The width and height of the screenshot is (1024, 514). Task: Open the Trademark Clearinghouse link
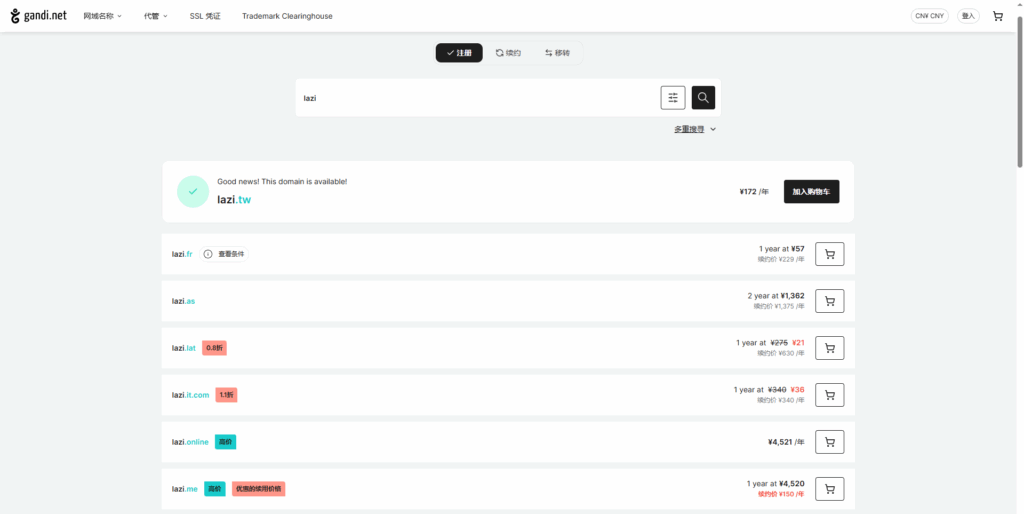tap(287, 16)
